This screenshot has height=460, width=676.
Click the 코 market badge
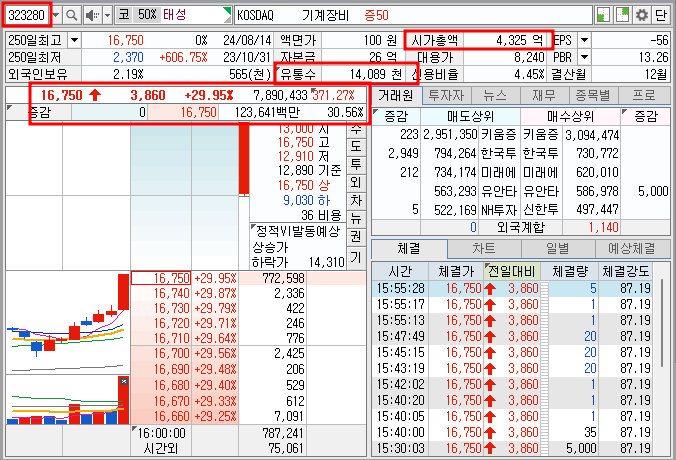[x=124, y=15]
